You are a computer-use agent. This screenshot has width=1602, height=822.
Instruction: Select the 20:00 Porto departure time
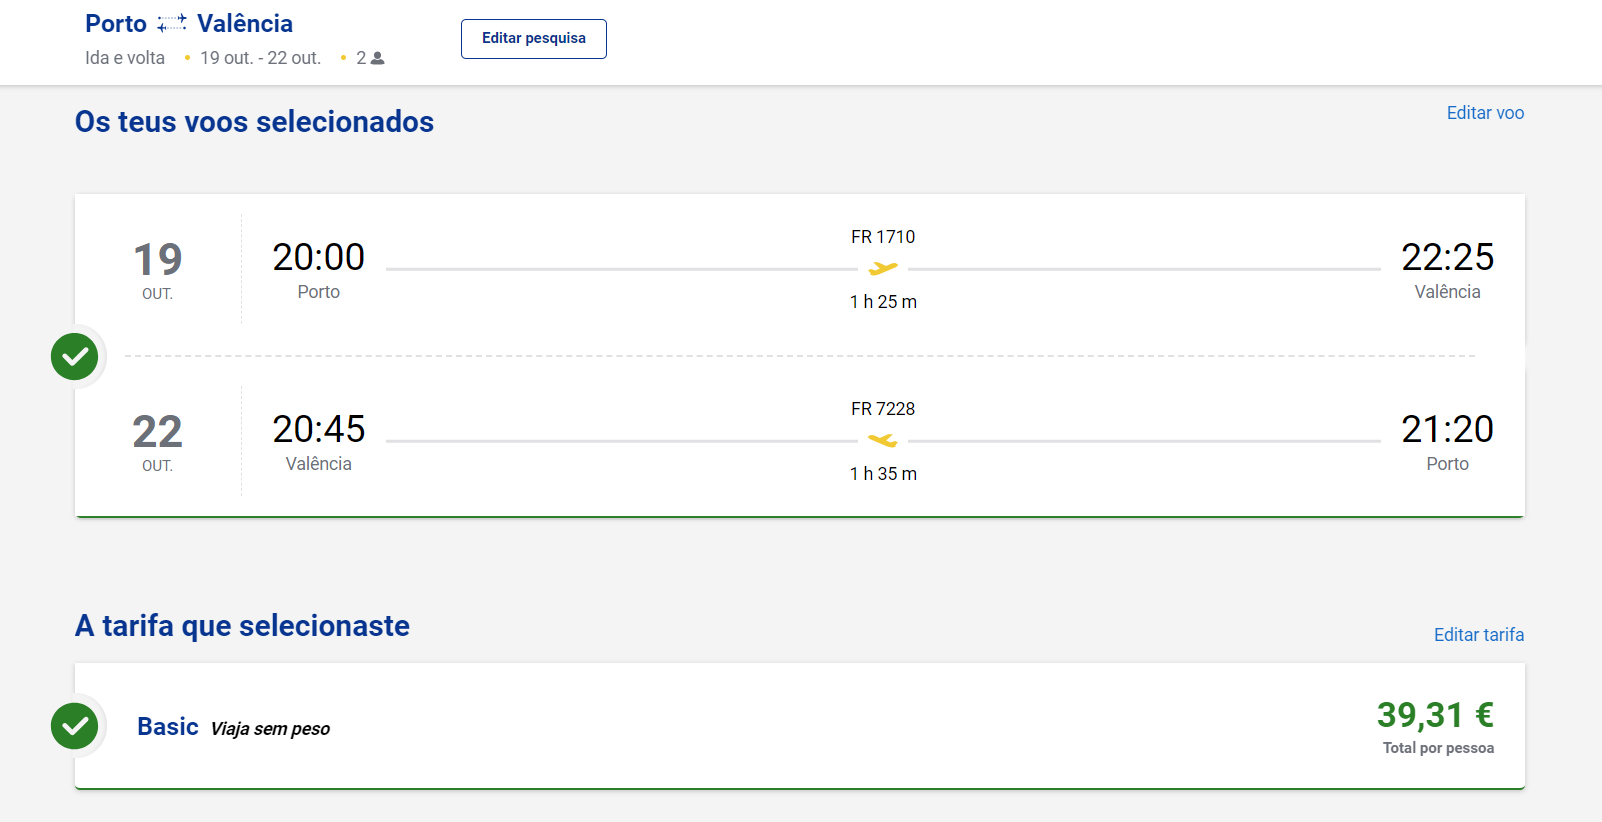(x=319, y=257)
